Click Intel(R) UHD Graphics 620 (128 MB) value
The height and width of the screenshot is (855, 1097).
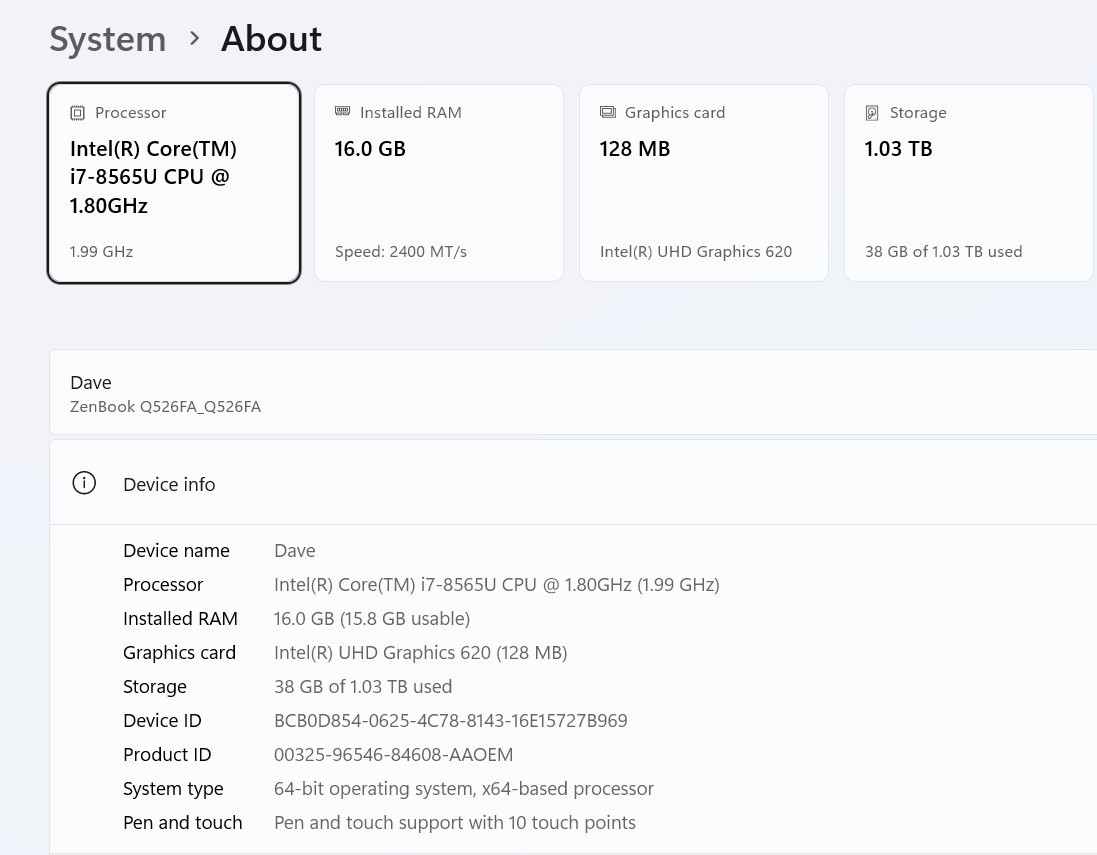pos(420,652)
